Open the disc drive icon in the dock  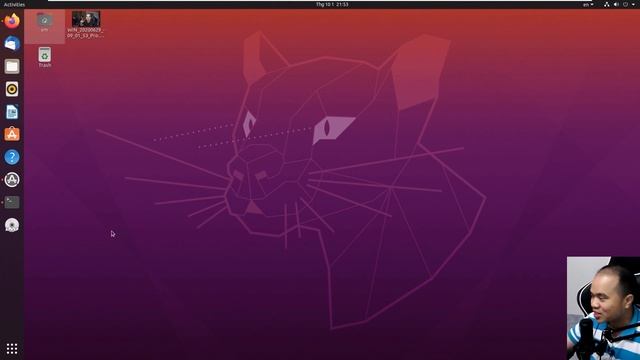(12, 225)
